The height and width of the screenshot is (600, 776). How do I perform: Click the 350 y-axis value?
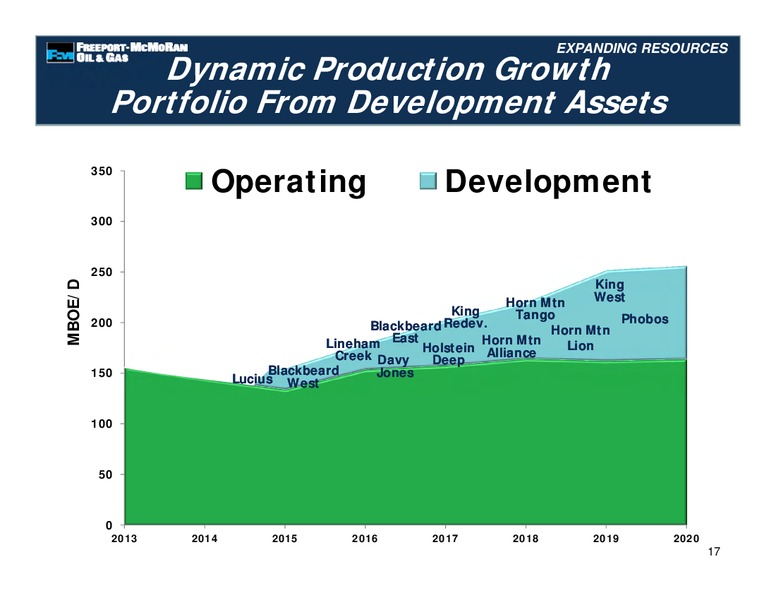point(101,171)
